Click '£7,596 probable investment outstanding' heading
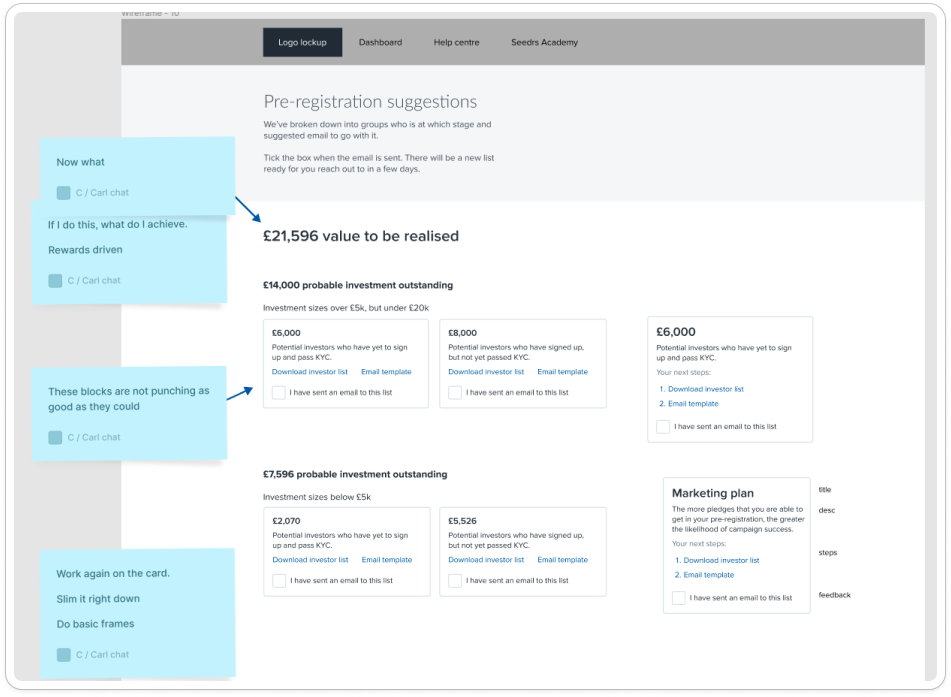951x697 pixels. [x=355, y=474]
